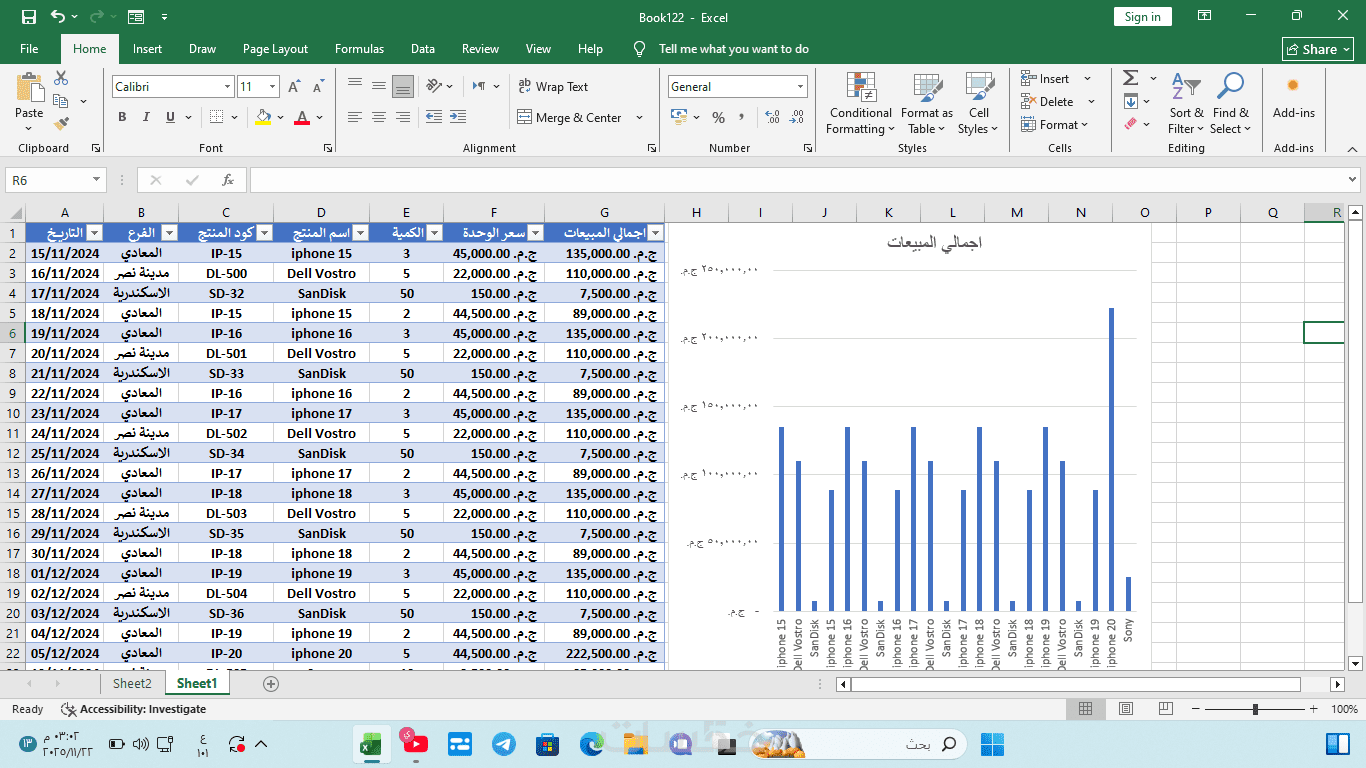Click the Name Box showing R6
The image size is (1366, 768).
click(x=47, y=180)
